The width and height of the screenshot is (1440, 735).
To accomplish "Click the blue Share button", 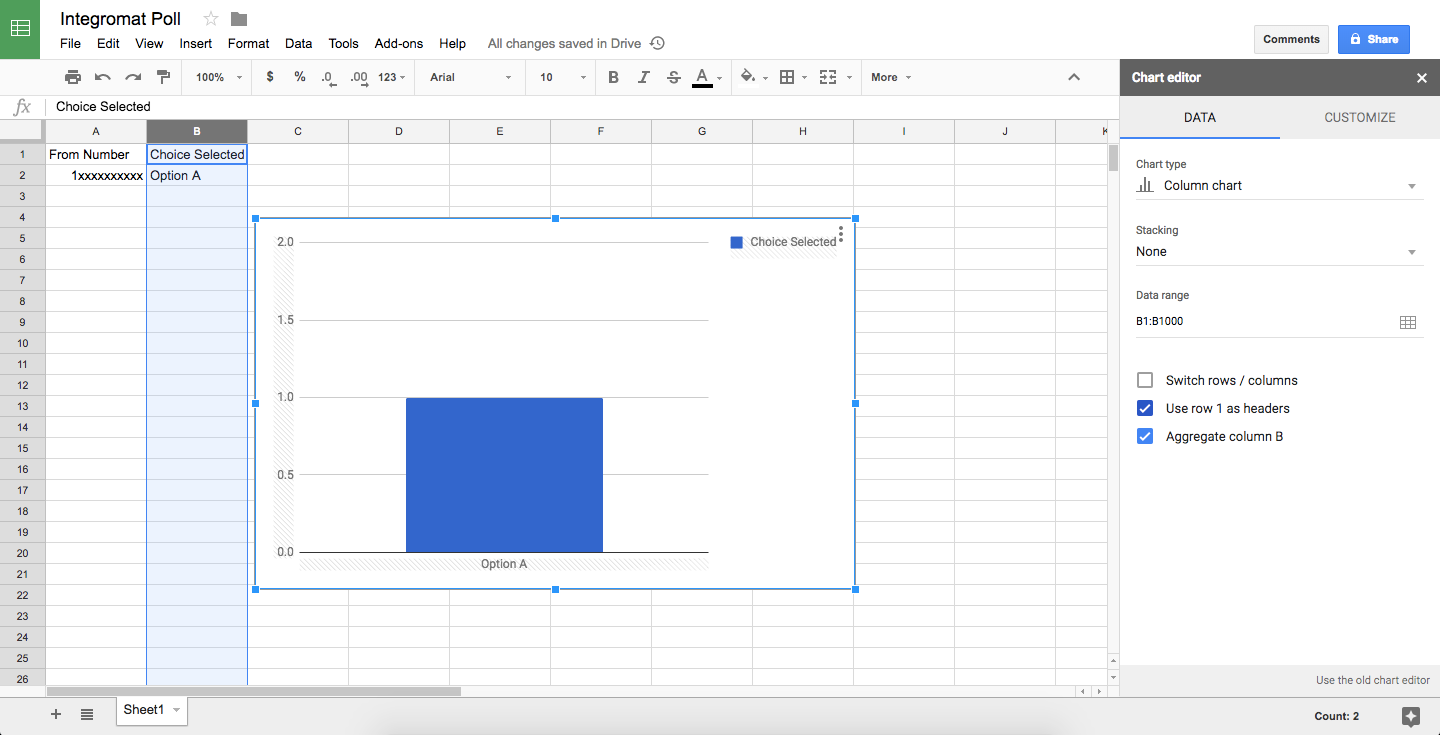I will click(1373, 39).
